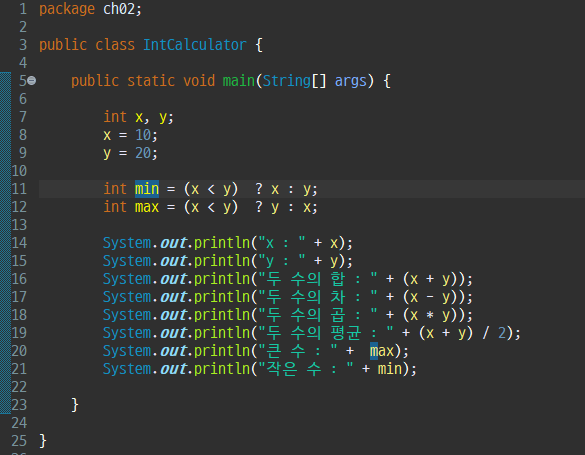Click the 'args' parameter name
Screen dimensions: 585x455
pos(351,82)
